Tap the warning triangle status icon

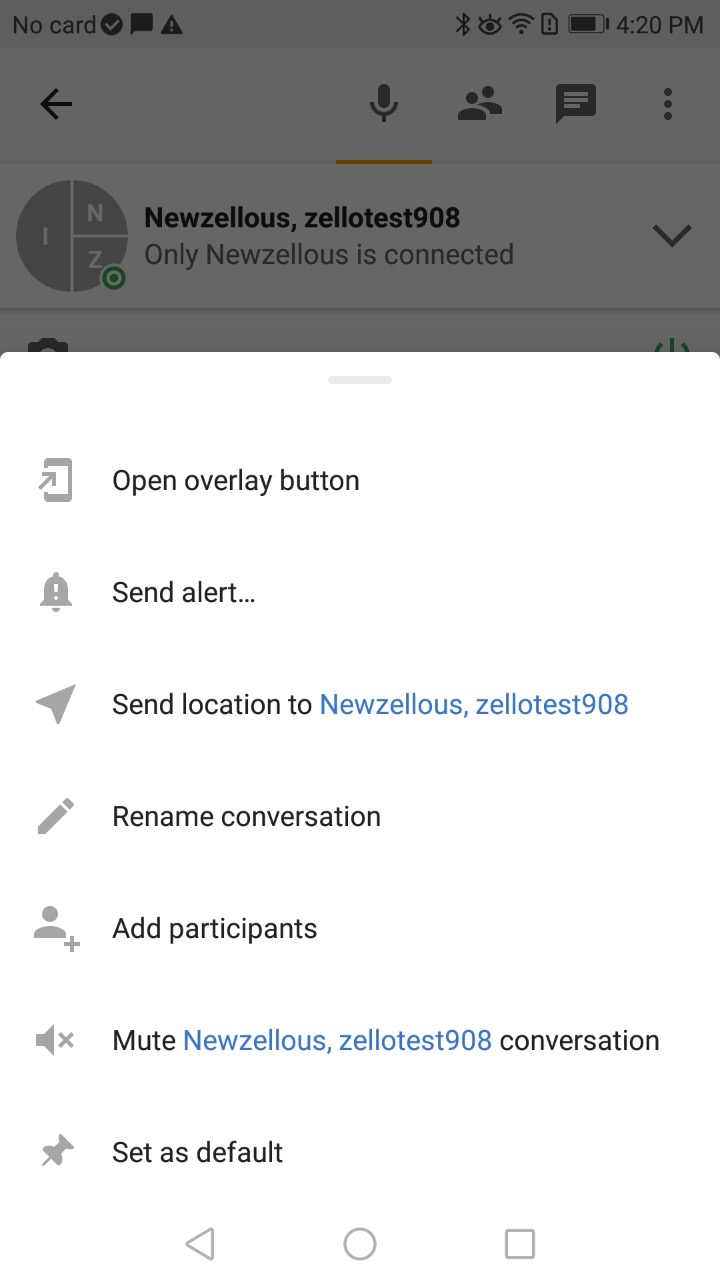(172, 24)
